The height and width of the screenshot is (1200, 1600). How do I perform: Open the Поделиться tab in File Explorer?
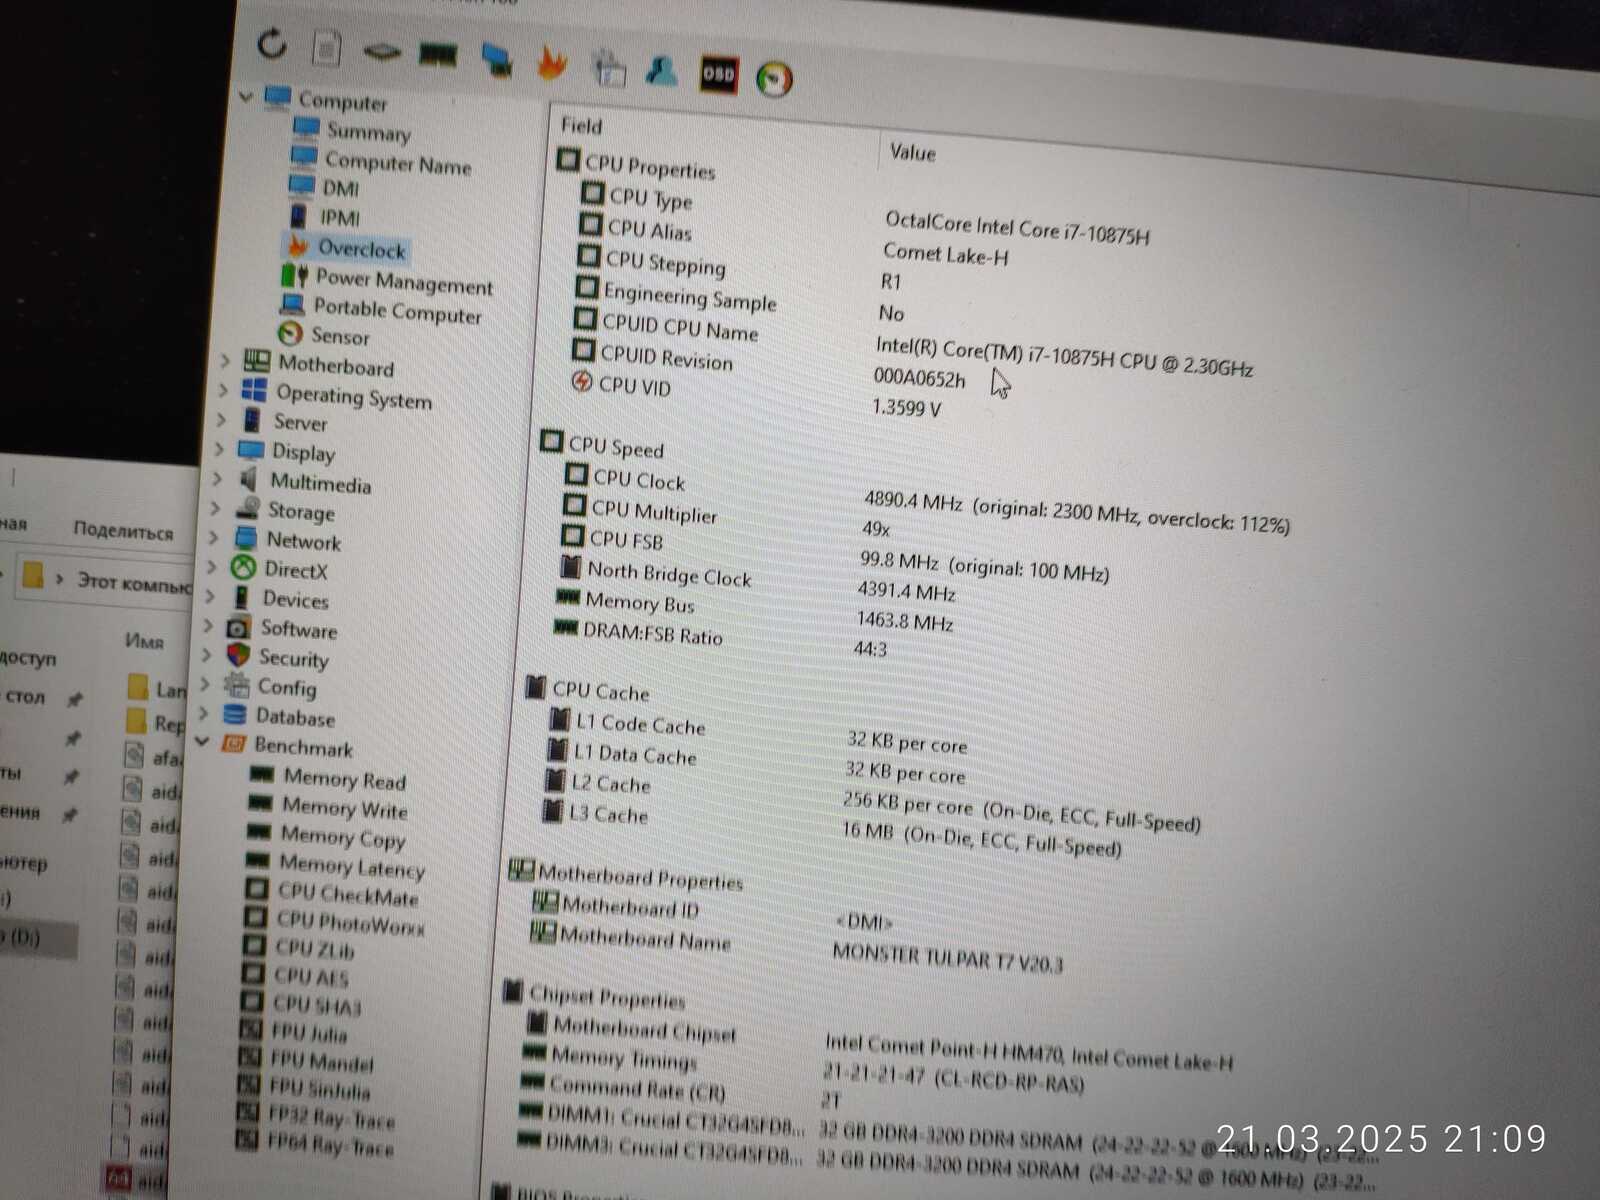coord(123,530)
